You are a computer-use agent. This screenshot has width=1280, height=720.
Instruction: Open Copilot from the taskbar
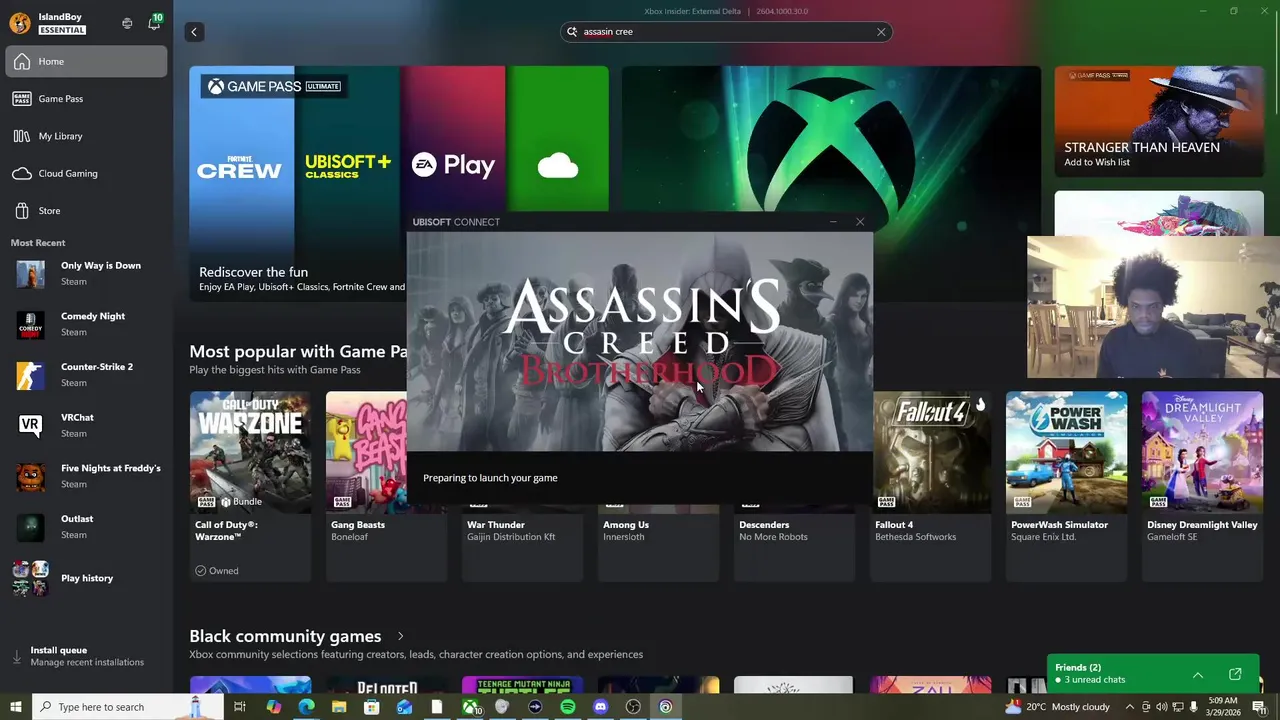click(x=274, y=707)
